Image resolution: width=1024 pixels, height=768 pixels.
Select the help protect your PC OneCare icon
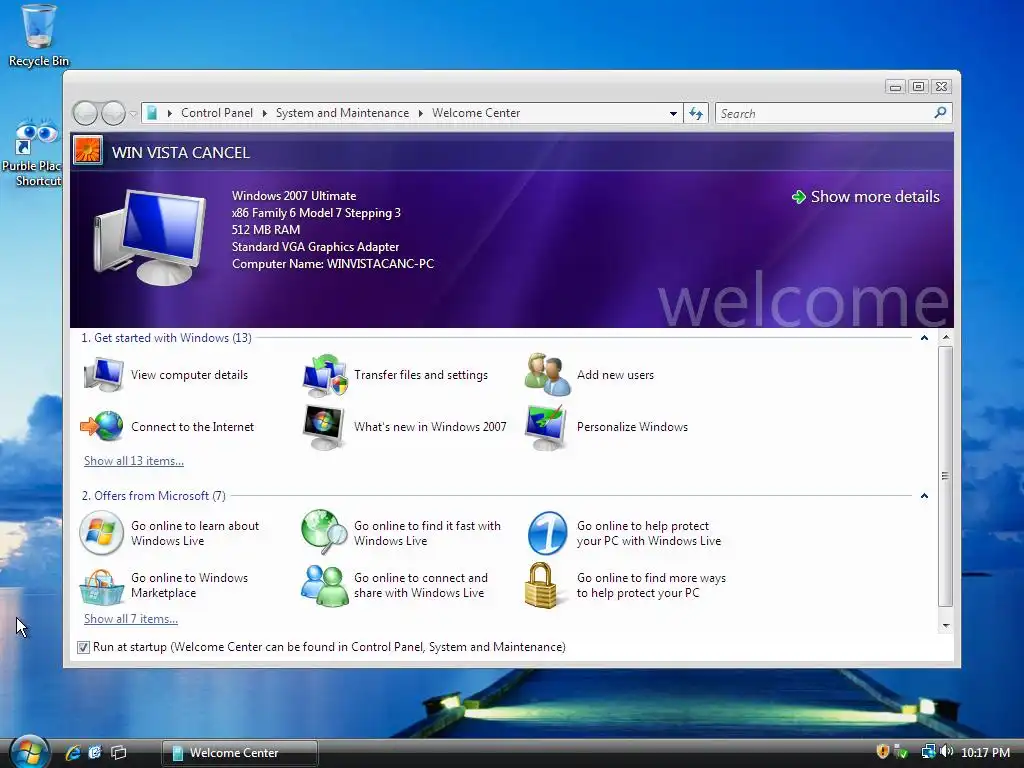[x=547, y=533]
